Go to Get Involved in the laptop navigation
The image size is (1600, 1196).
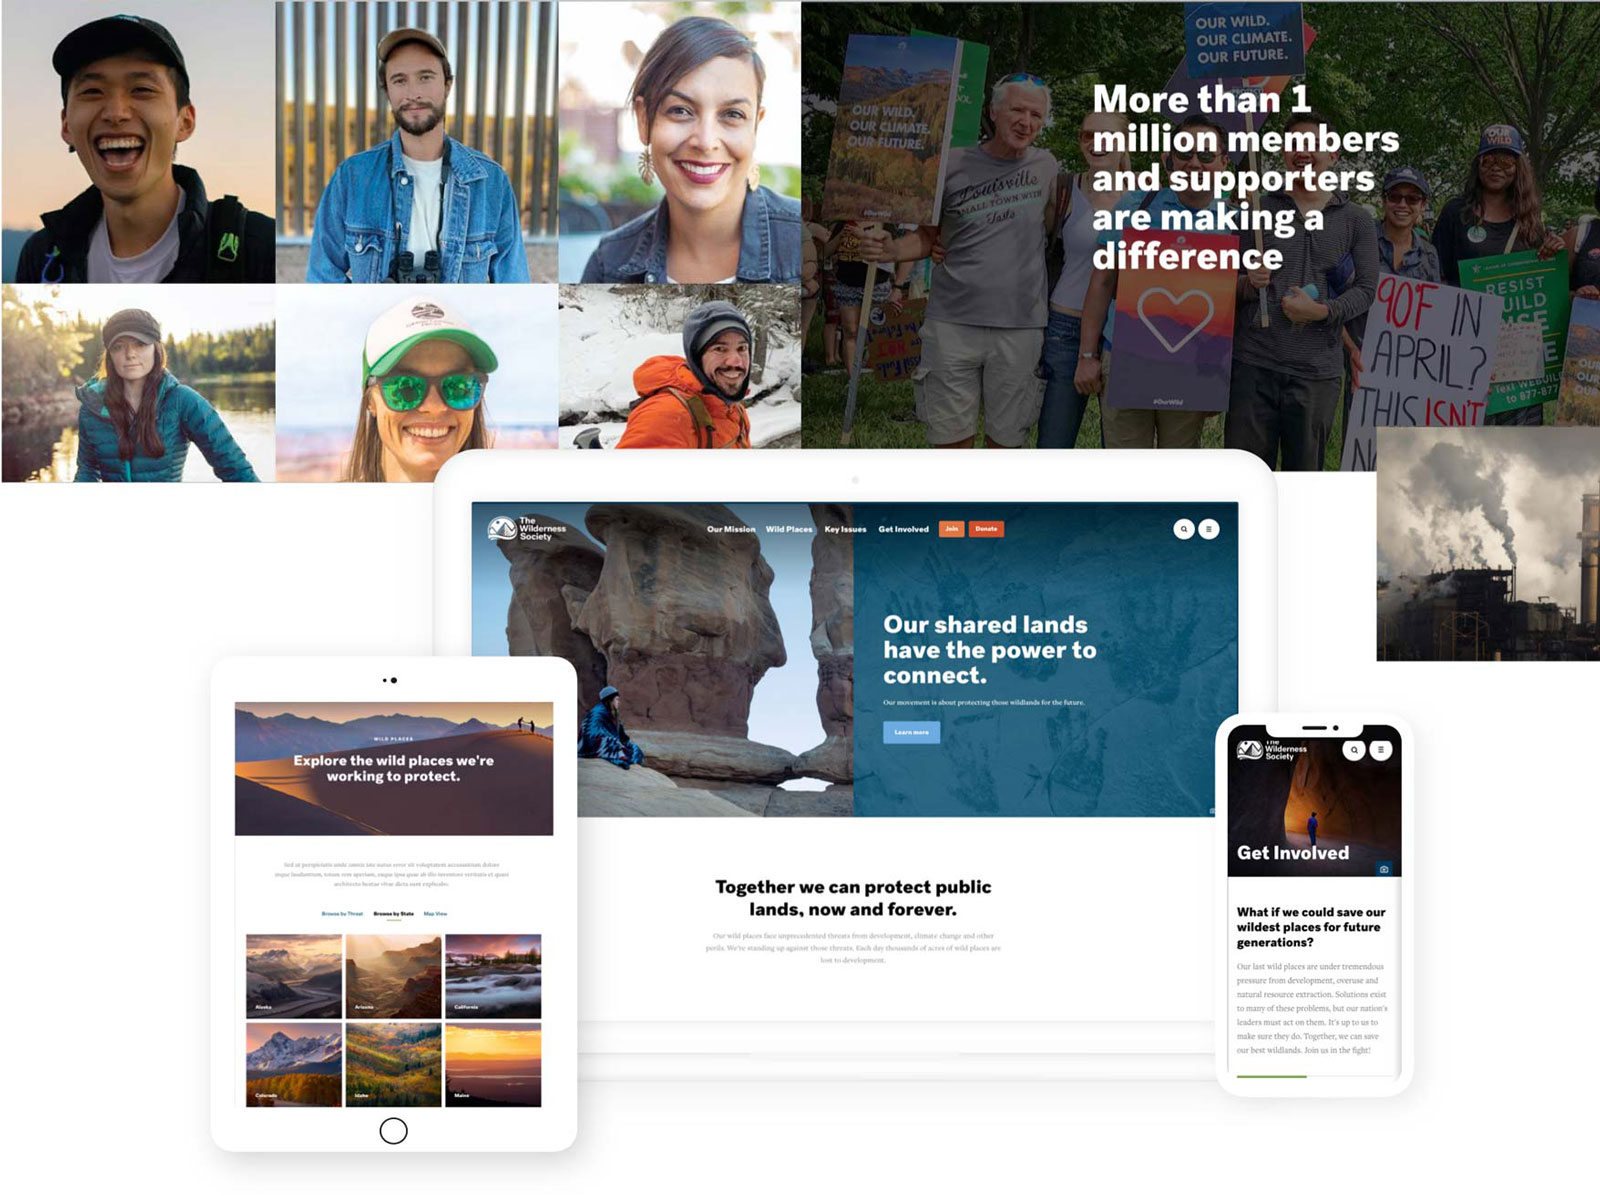(903, 529)
